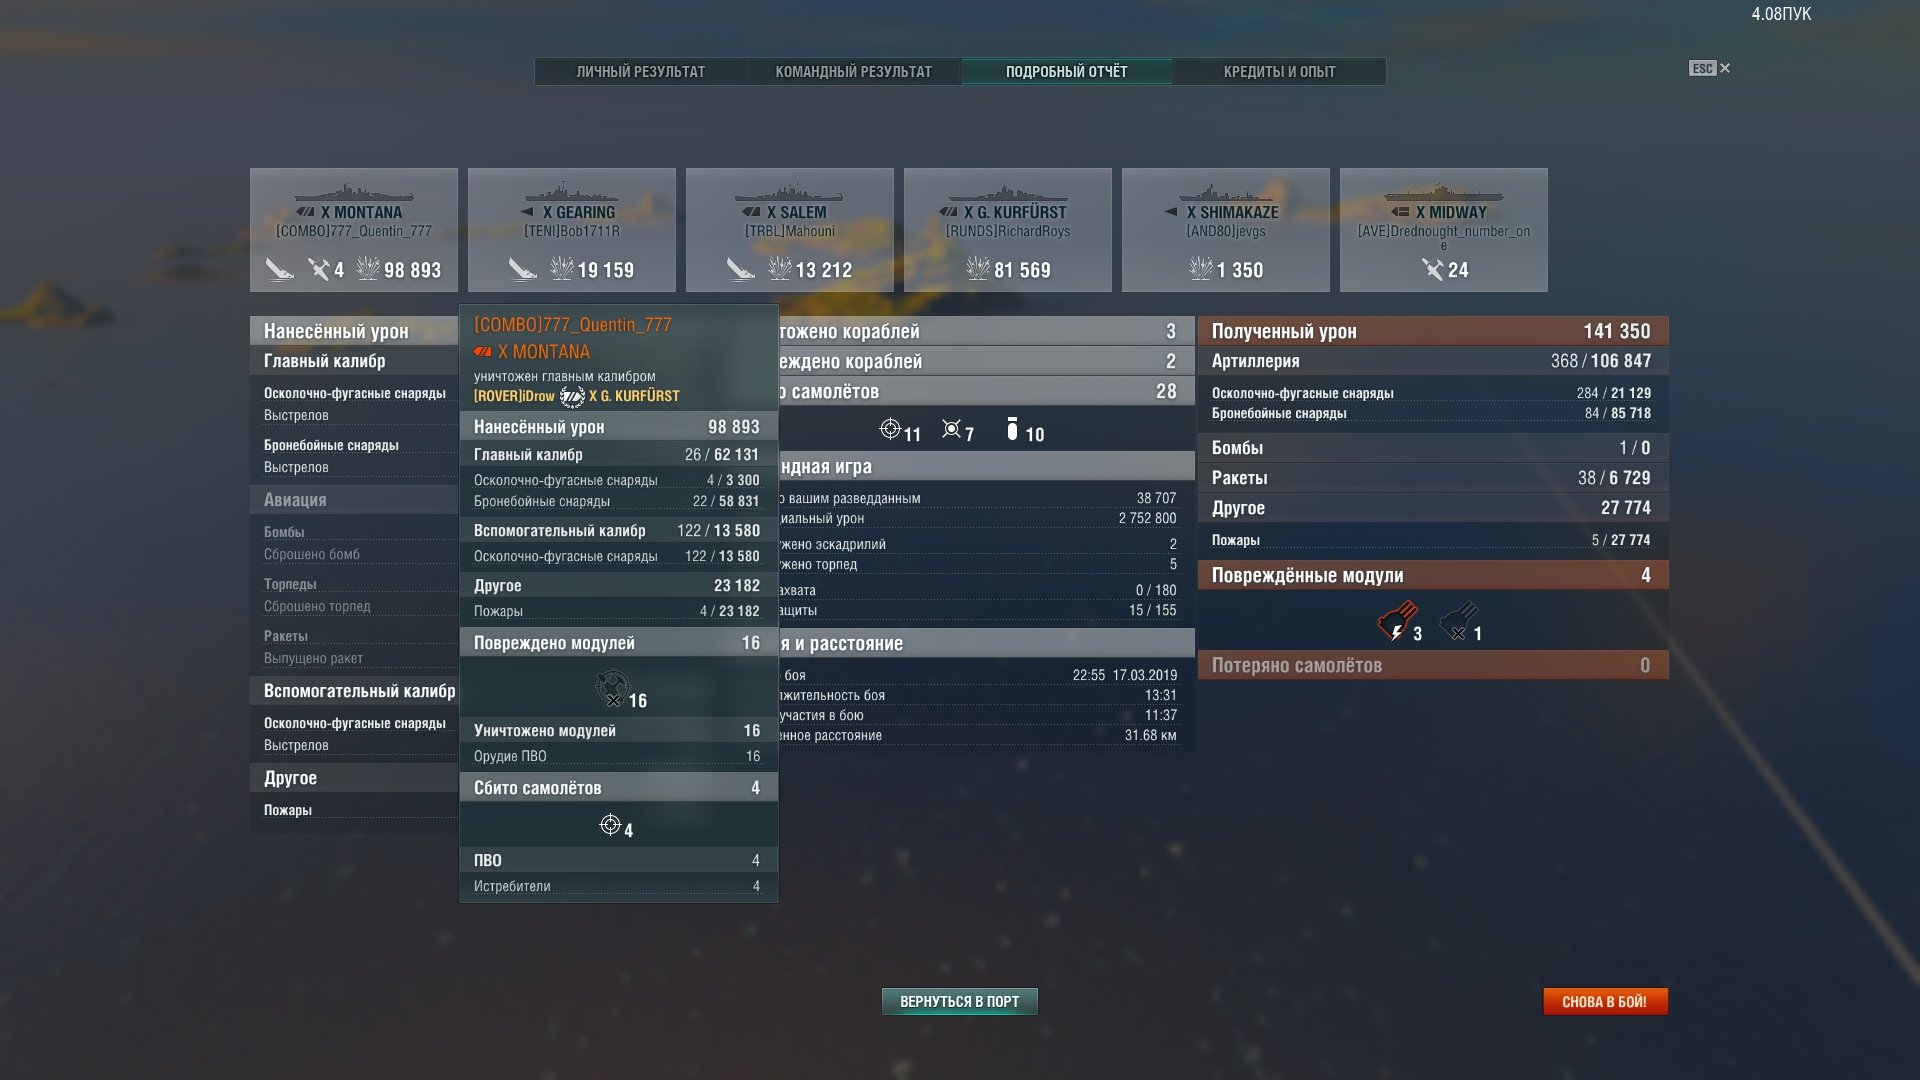This screenshot has width=1920, height=1080.
Task: Click crosshair icon under Сбито самолётов
Action: coord(610,825)
